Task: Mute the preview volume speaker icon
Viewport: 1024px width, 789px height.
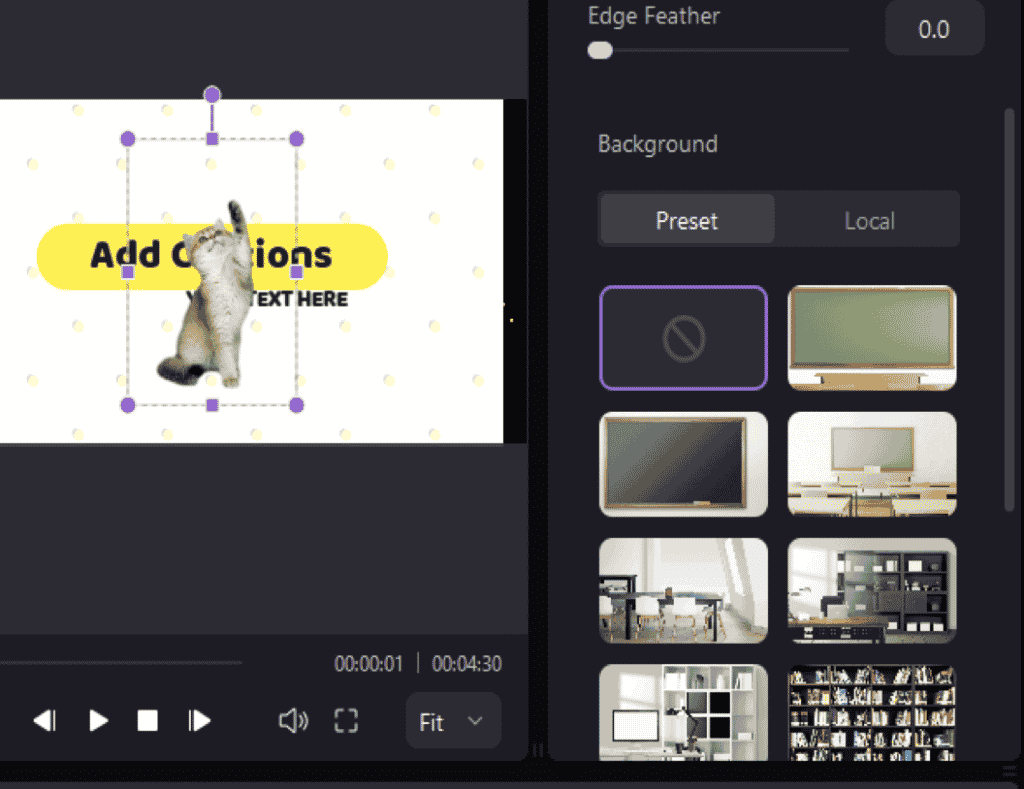Action: [x=293, y=720]
